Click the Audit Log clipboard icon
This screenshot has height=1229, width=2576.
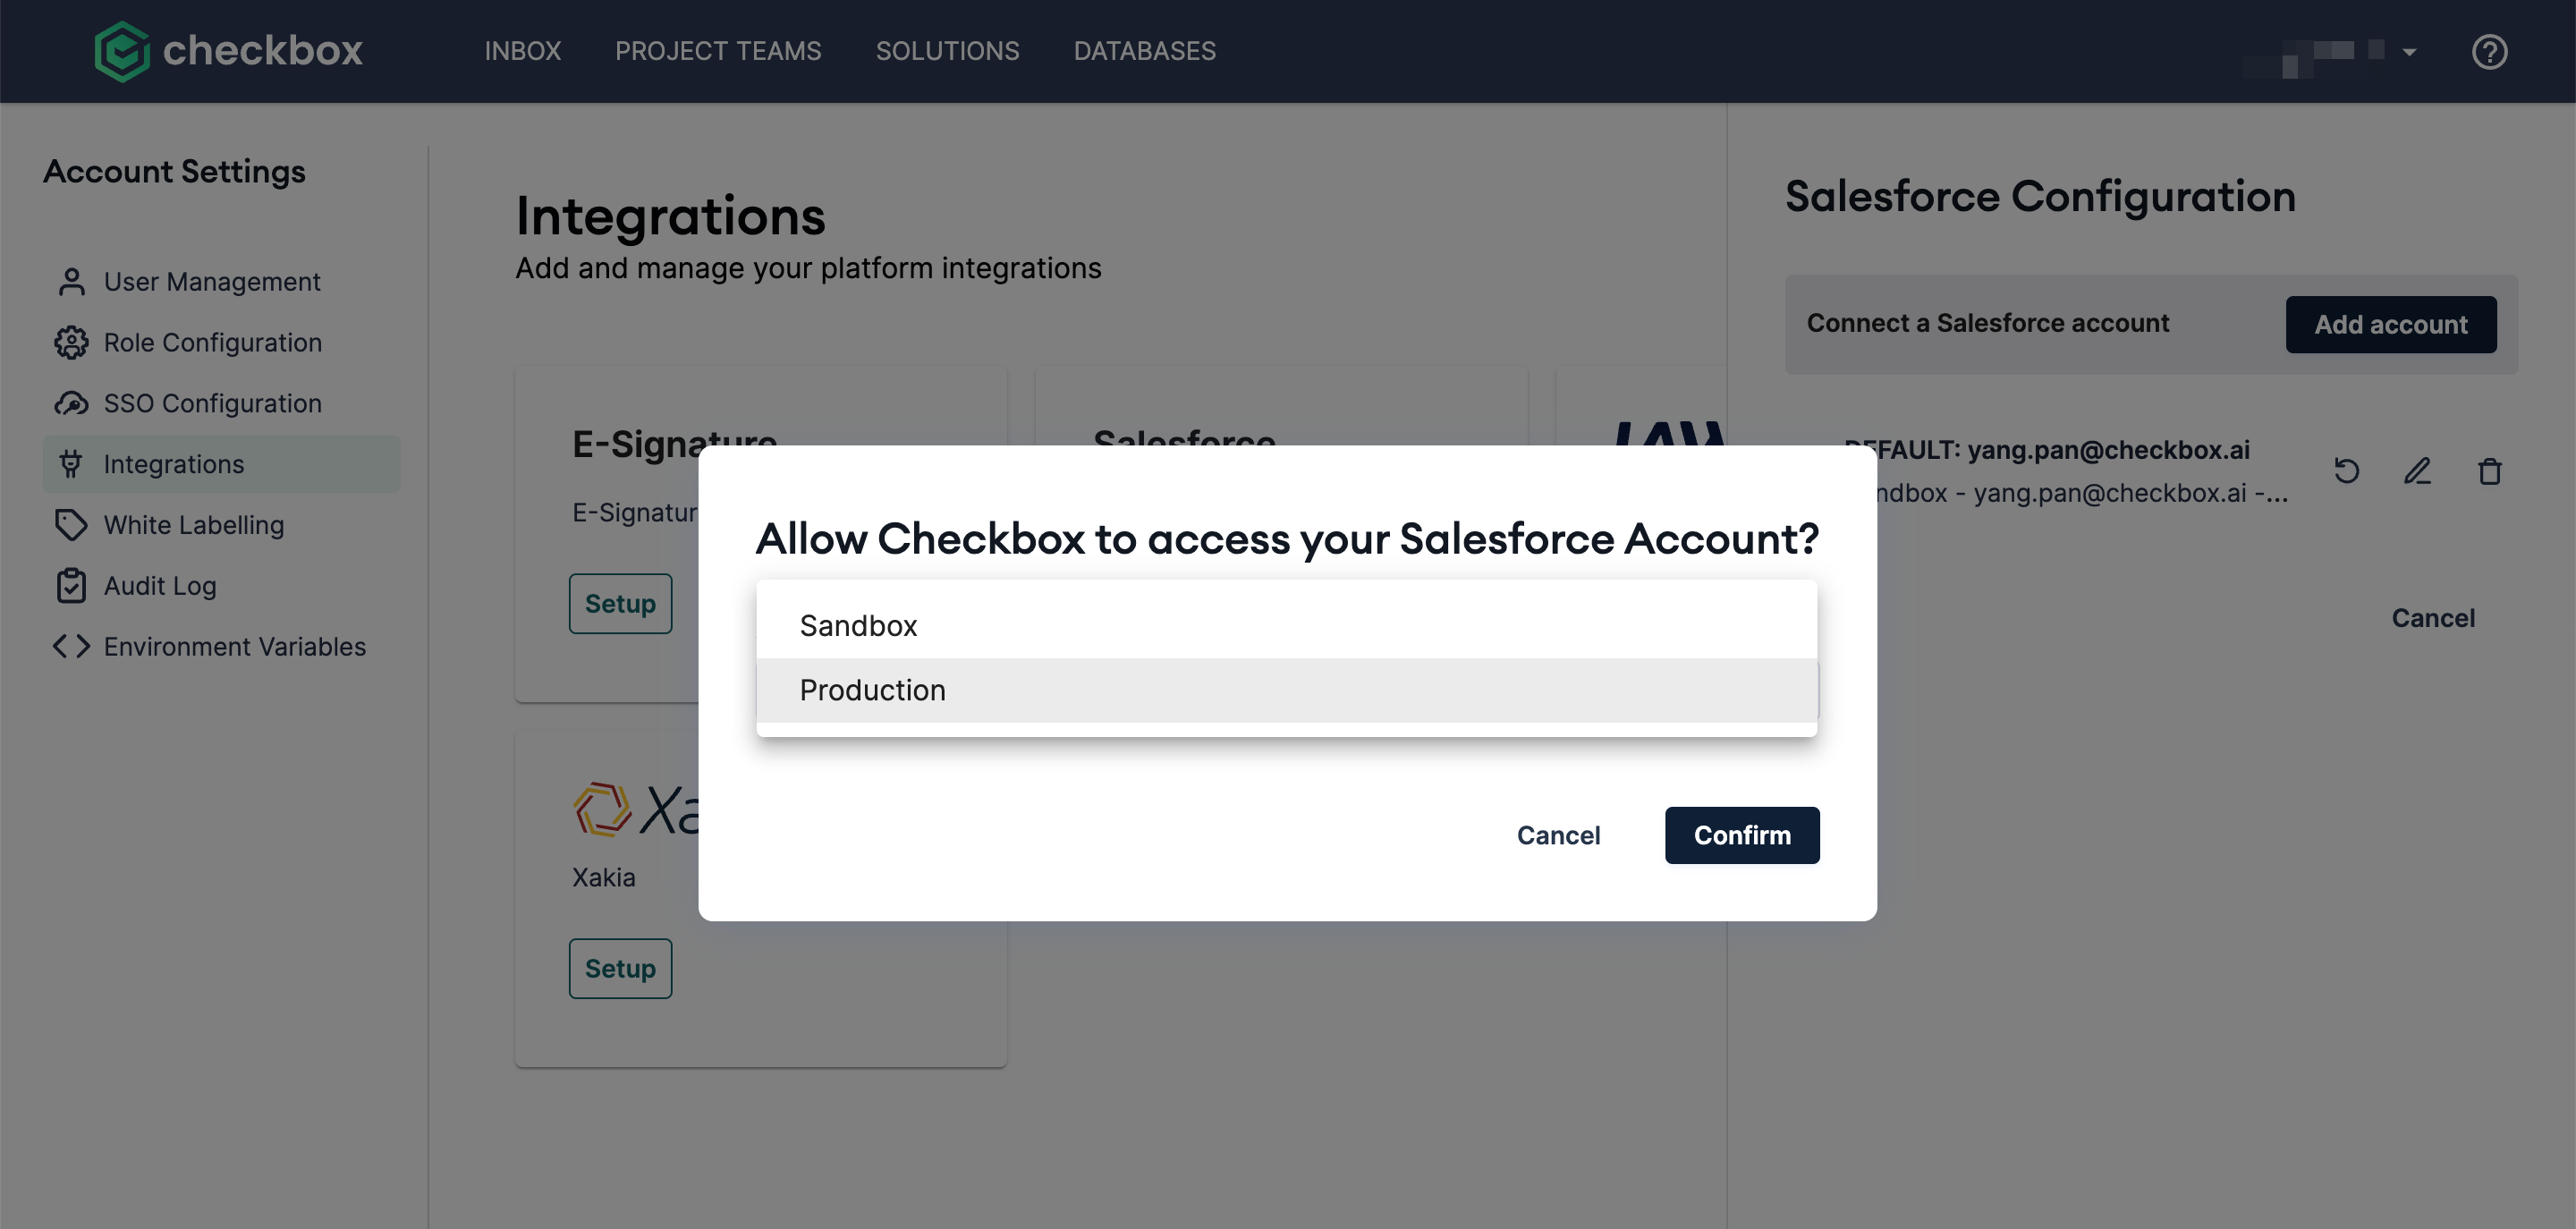click(x=71, y=586)
